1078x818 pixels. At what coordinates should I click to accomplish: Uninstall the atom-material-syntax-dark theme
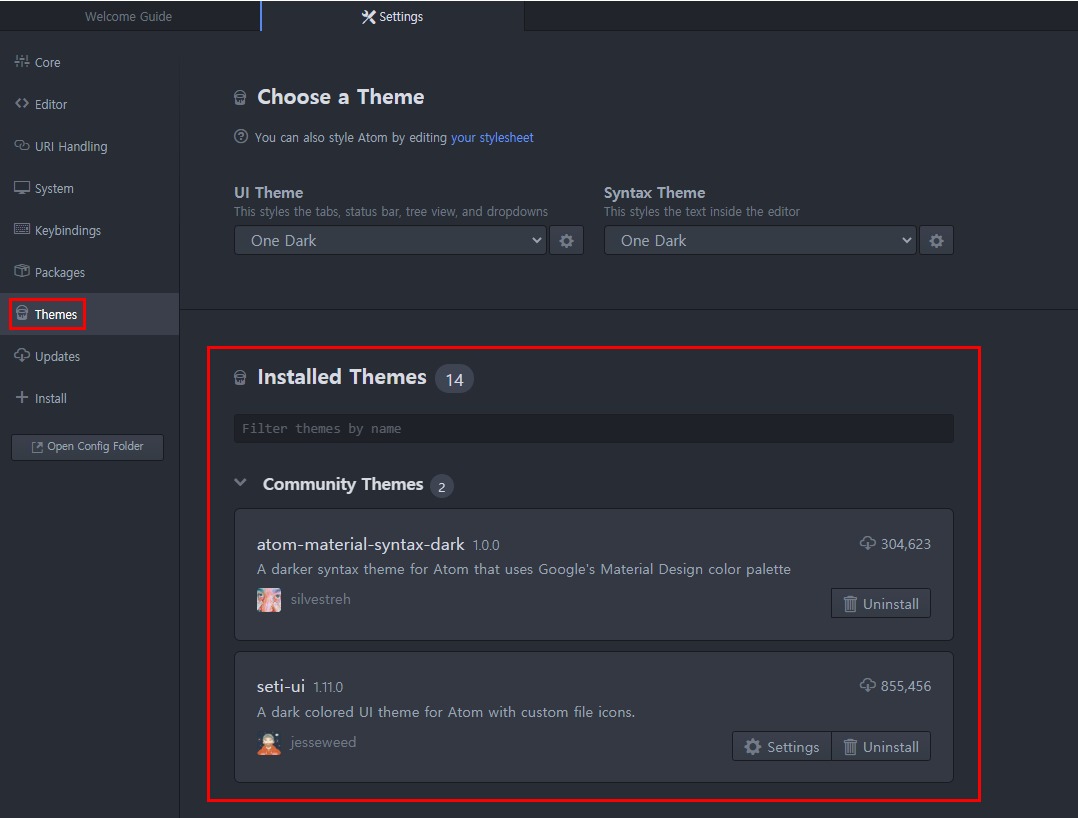click(x=881, y=604)
